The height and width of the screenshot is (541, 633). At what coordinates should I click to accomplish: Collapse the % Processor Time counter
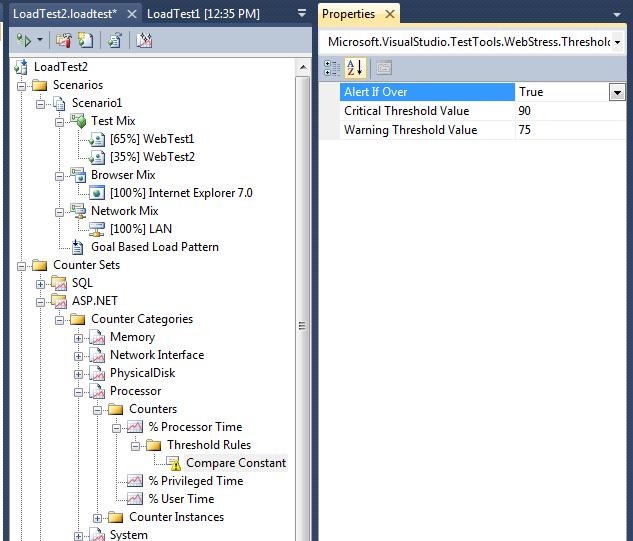coord(116,428)
